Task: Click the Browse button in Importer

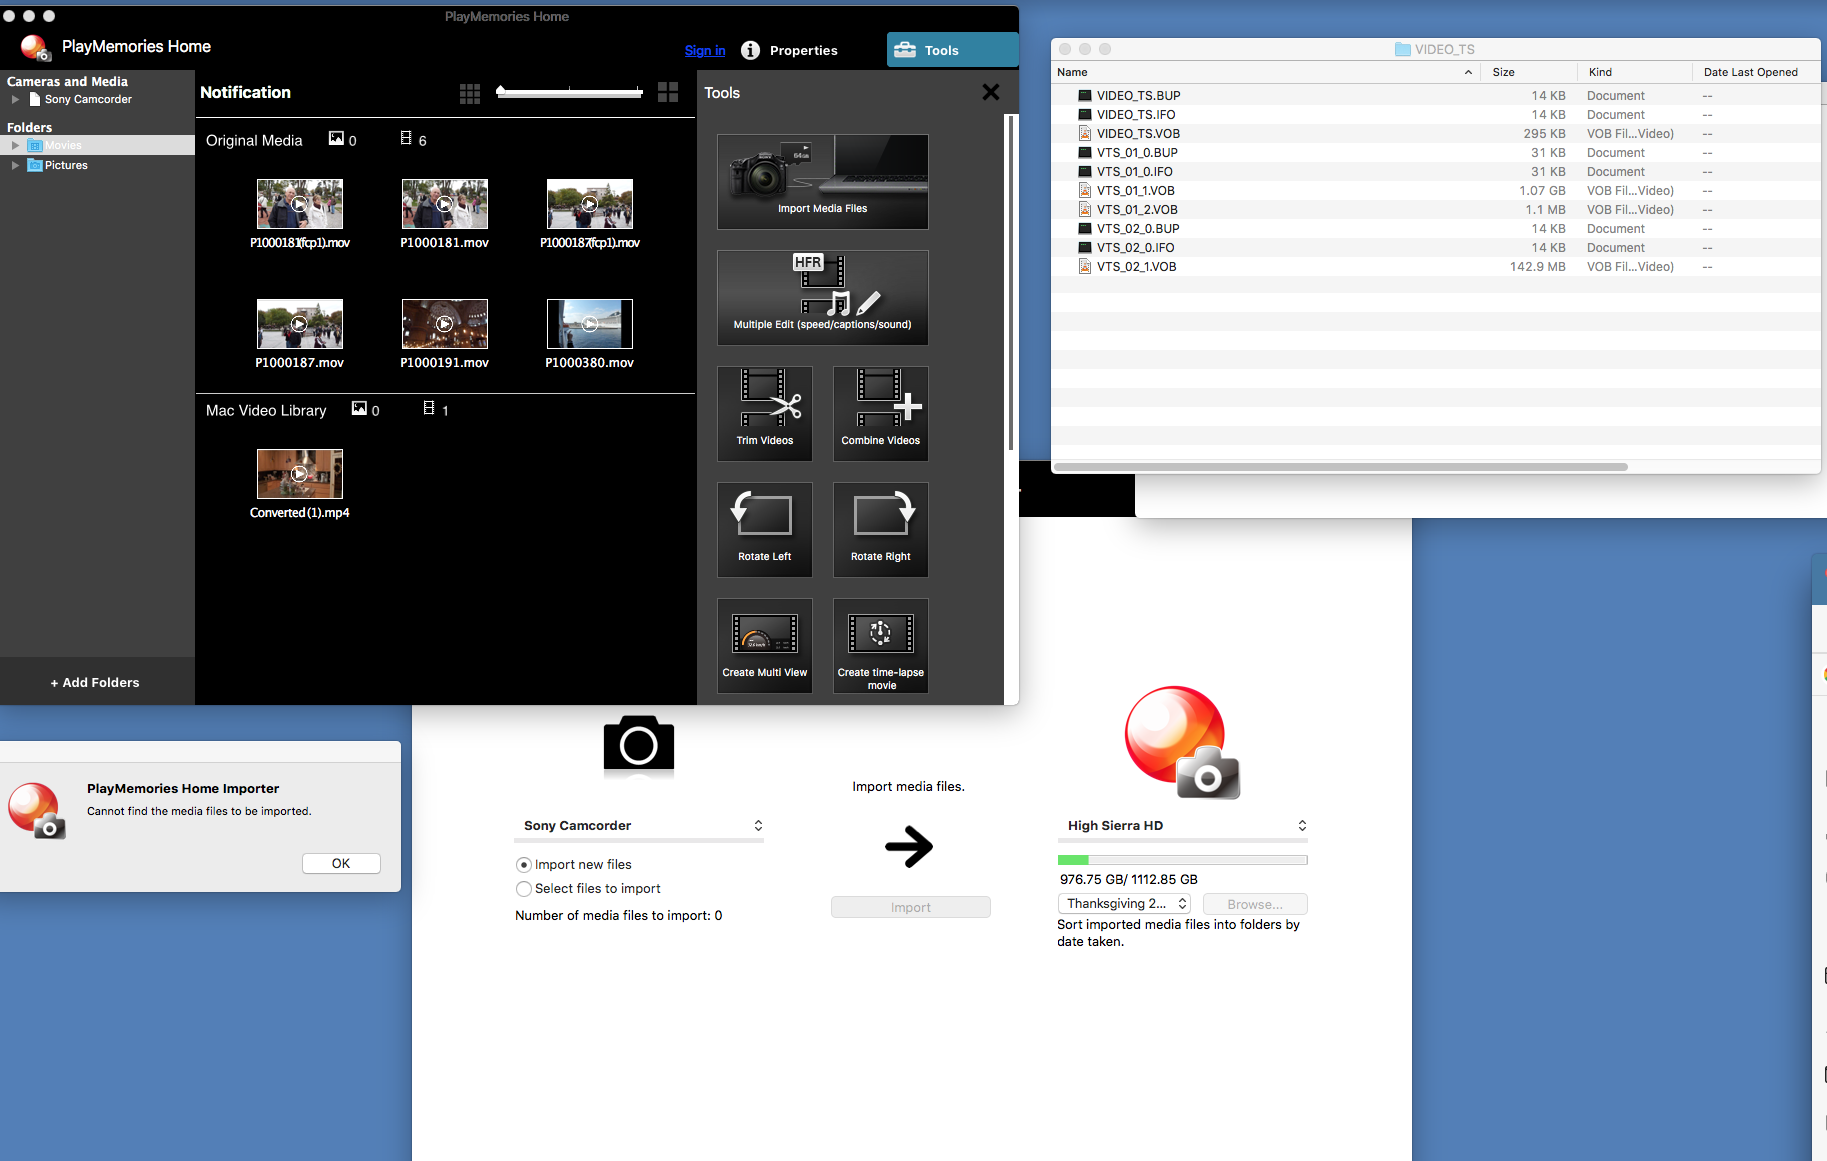Action: click(x=1254, y=904)
